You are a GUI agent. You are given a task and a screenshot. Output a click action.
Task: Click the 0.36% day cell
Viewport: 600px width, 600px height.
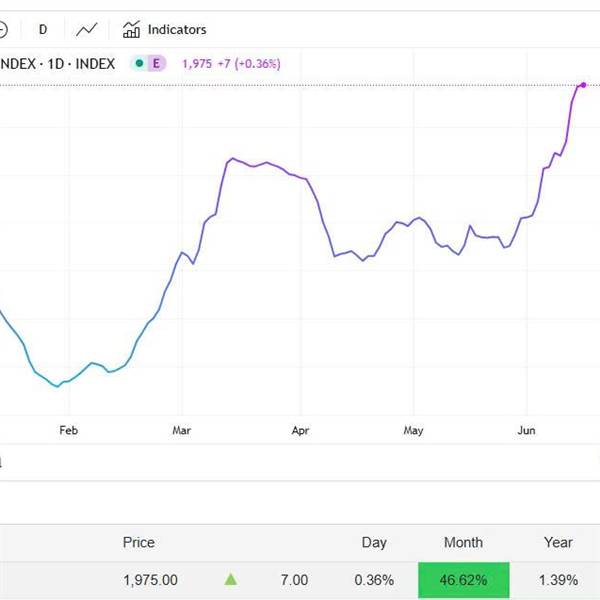click(374, 580)
